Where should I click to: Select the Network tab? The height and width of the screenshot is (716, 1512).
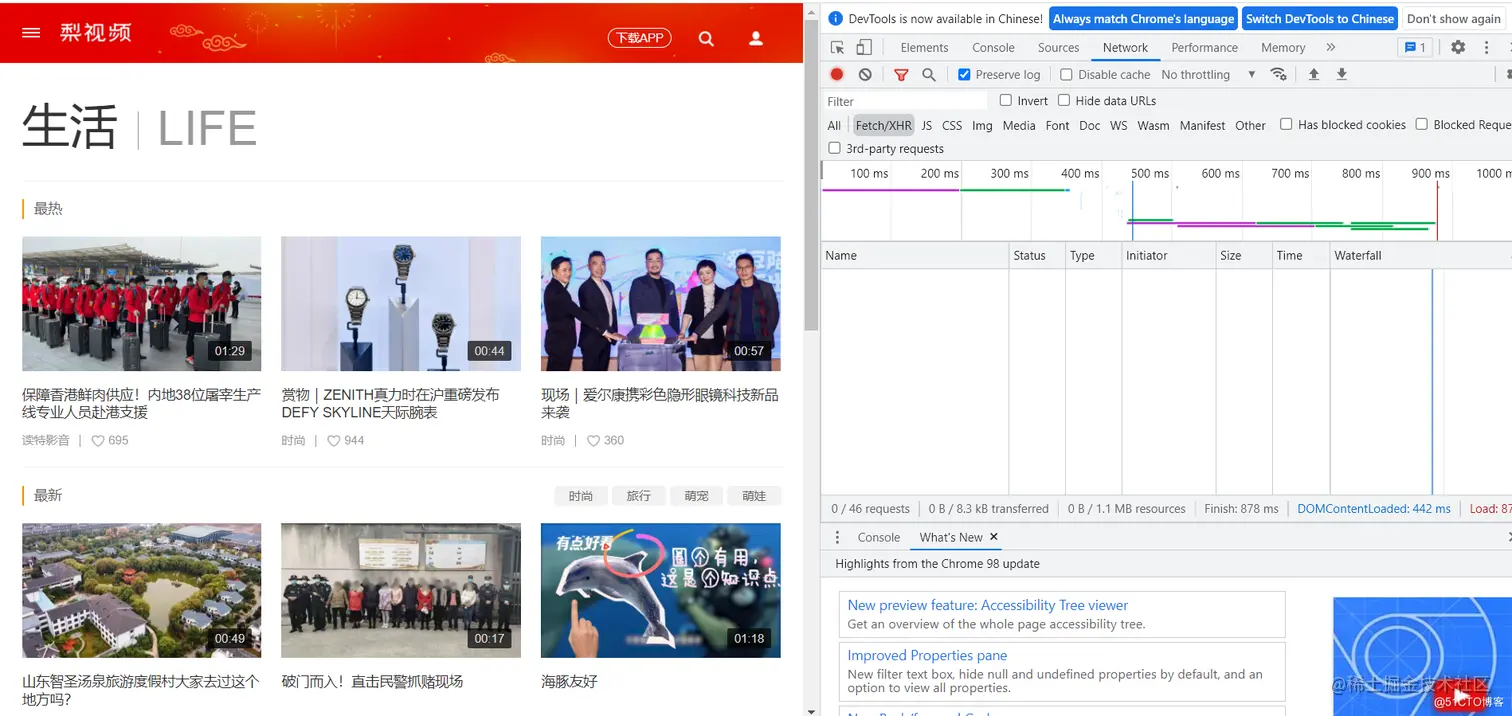pos(1125,47)
